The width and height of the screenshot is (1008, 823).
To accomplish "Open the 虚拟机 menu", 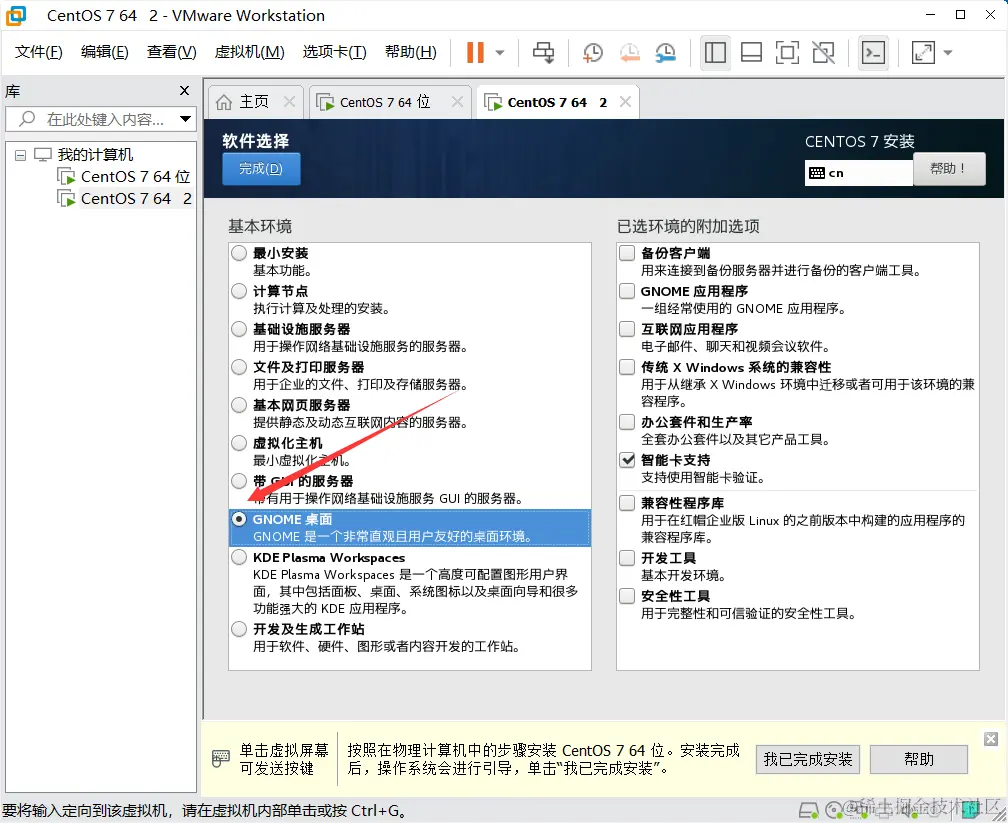I will 249,52.
